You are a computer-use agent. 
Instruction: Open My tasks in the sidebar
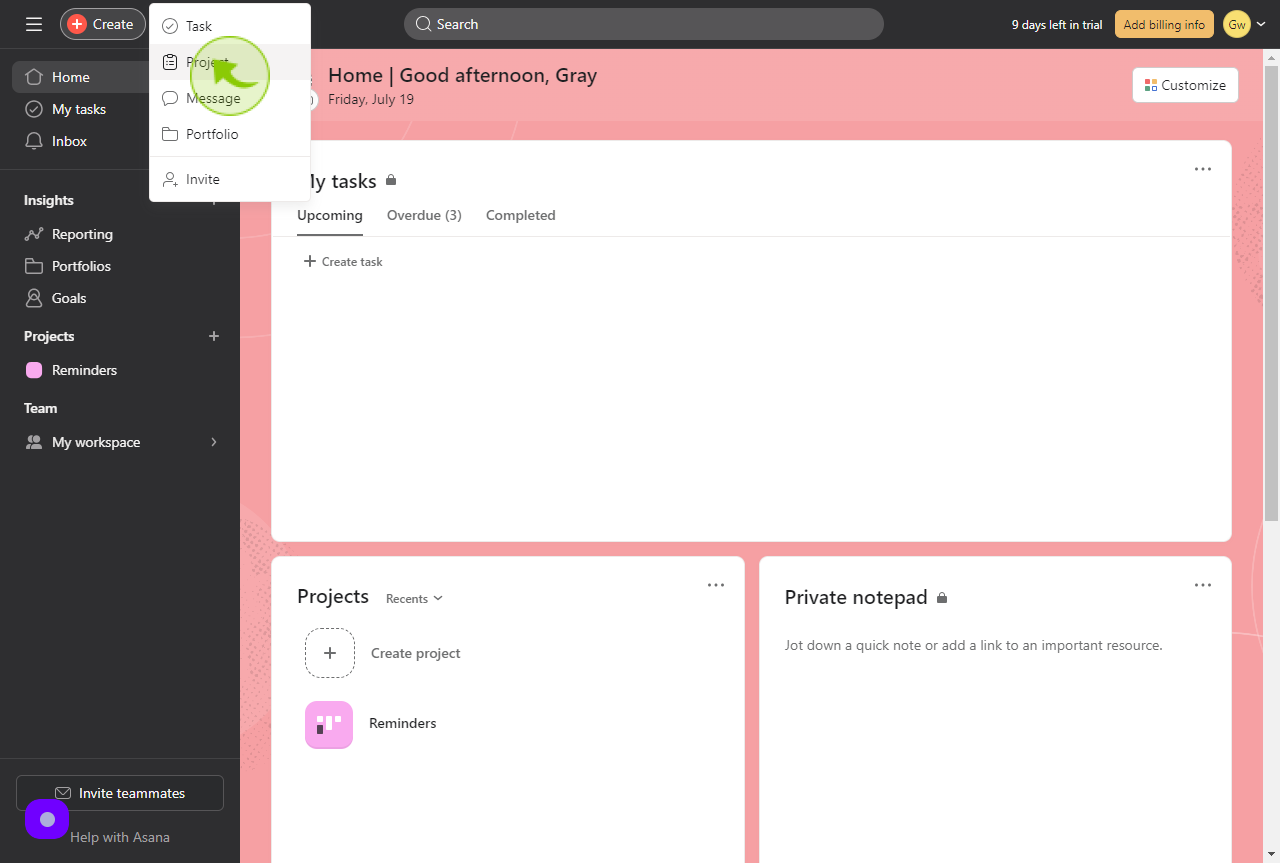pyautogui.click(x=120, y=109)
